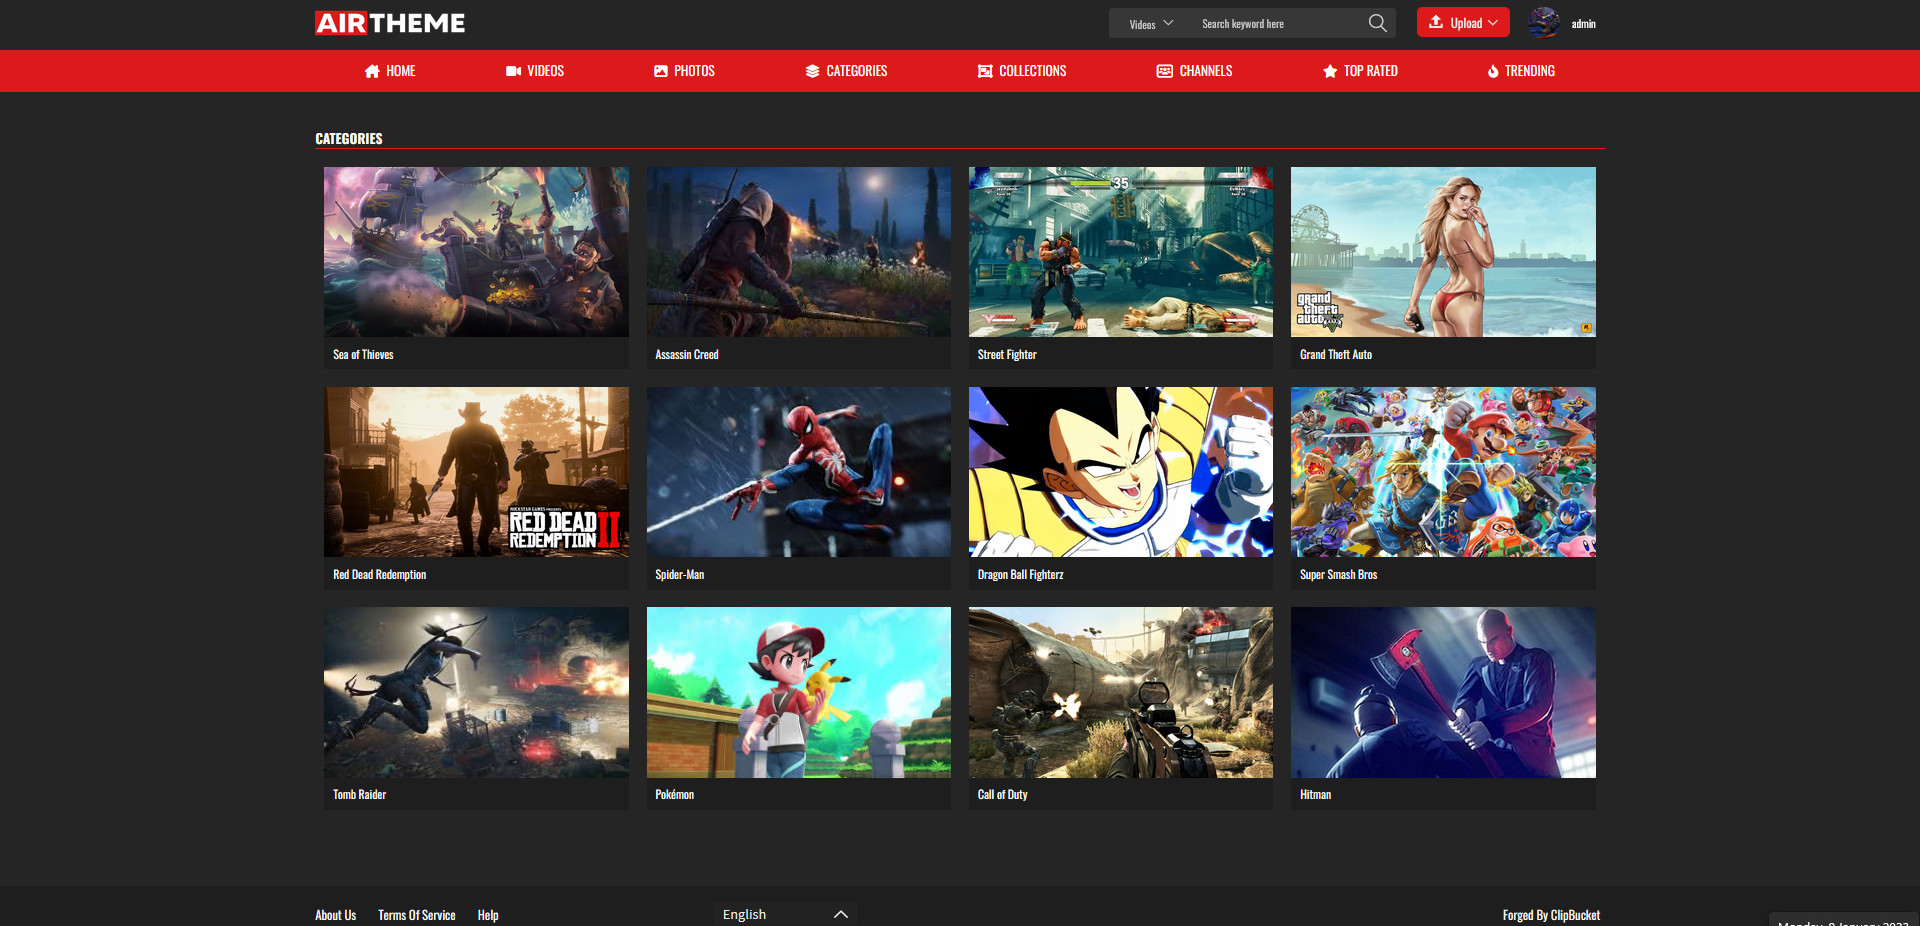Open the Terms Of Service link
This screenshot has width=1920, height=926.
coord(416,915)
